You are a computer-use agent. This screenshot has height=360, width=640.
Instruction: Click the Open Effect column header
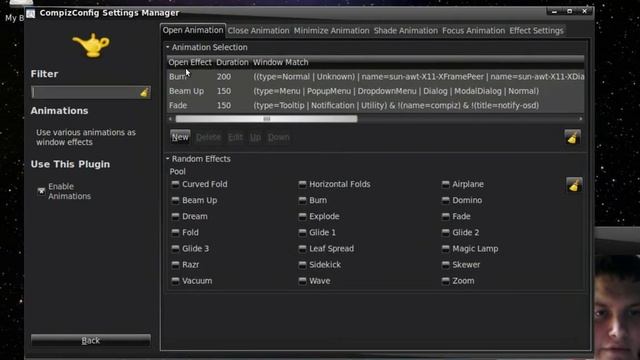(x=190, y=62)
